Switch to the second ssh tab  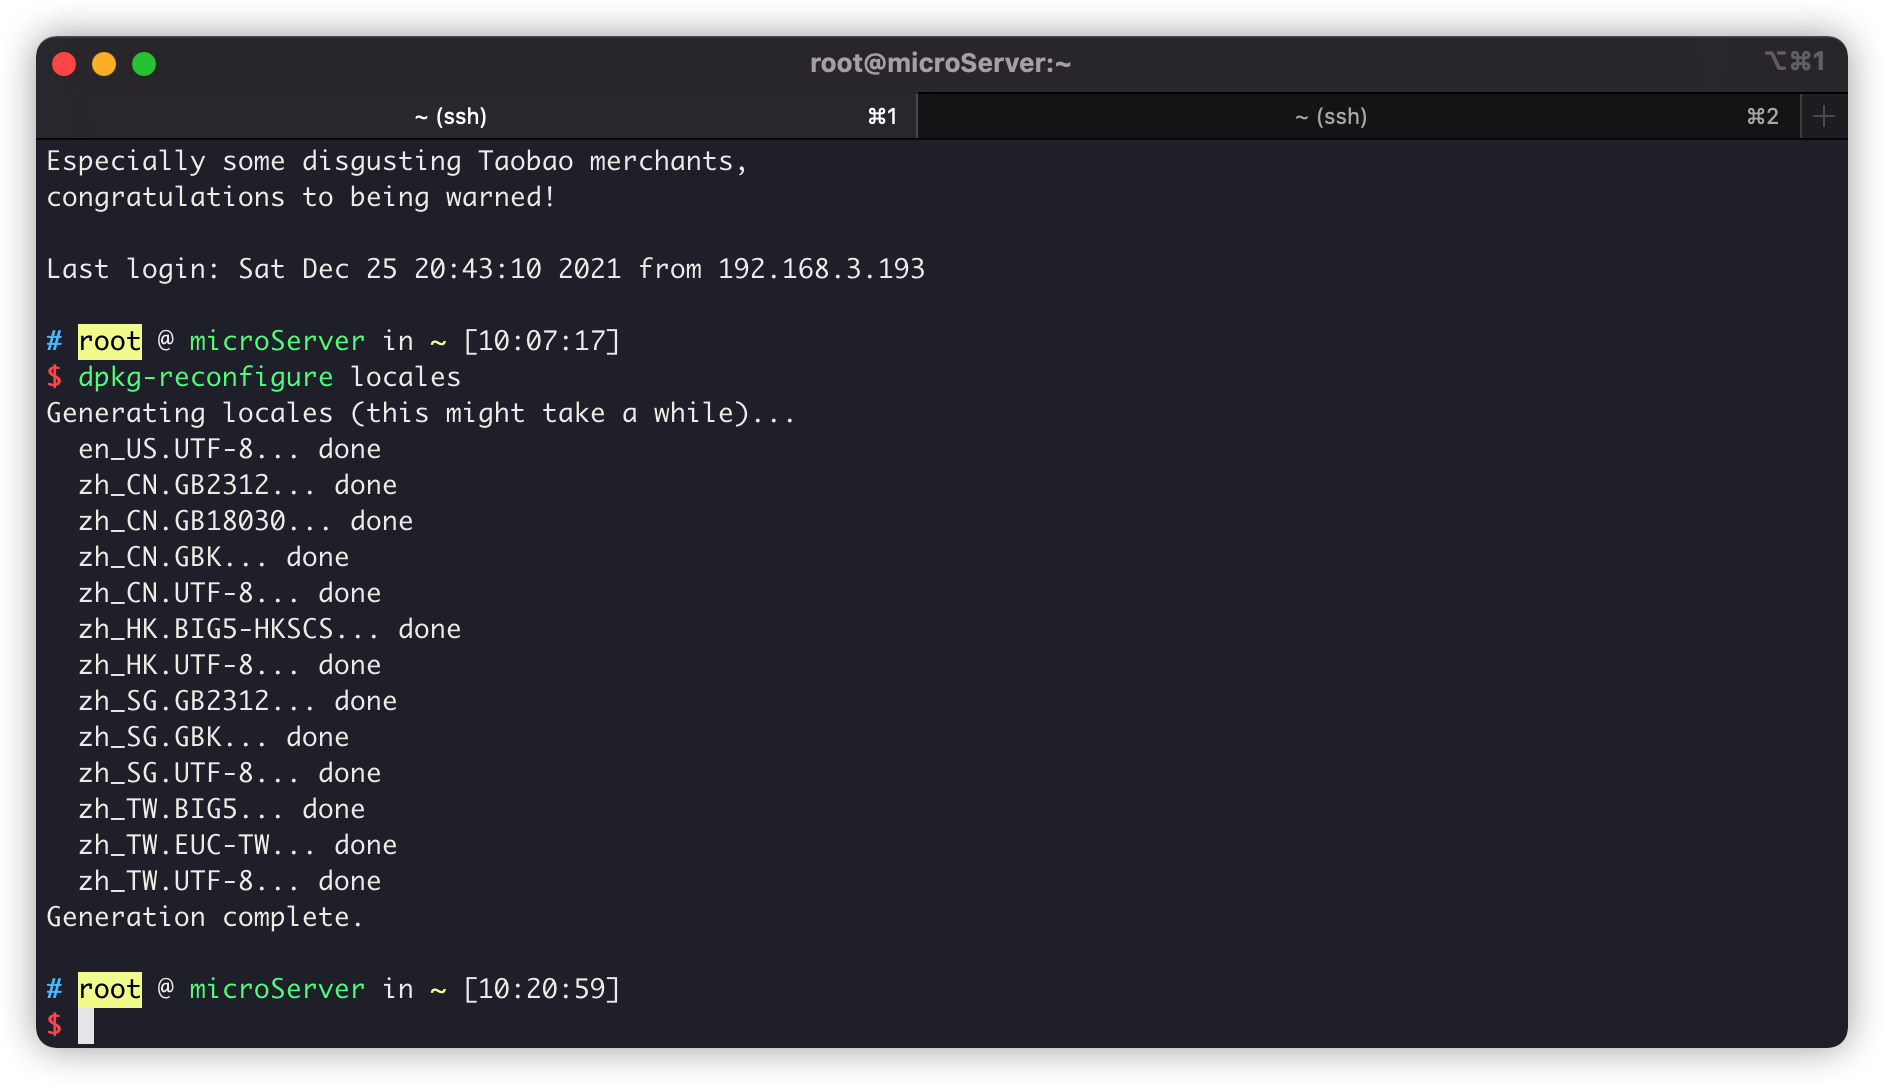tap(1359, 116)
